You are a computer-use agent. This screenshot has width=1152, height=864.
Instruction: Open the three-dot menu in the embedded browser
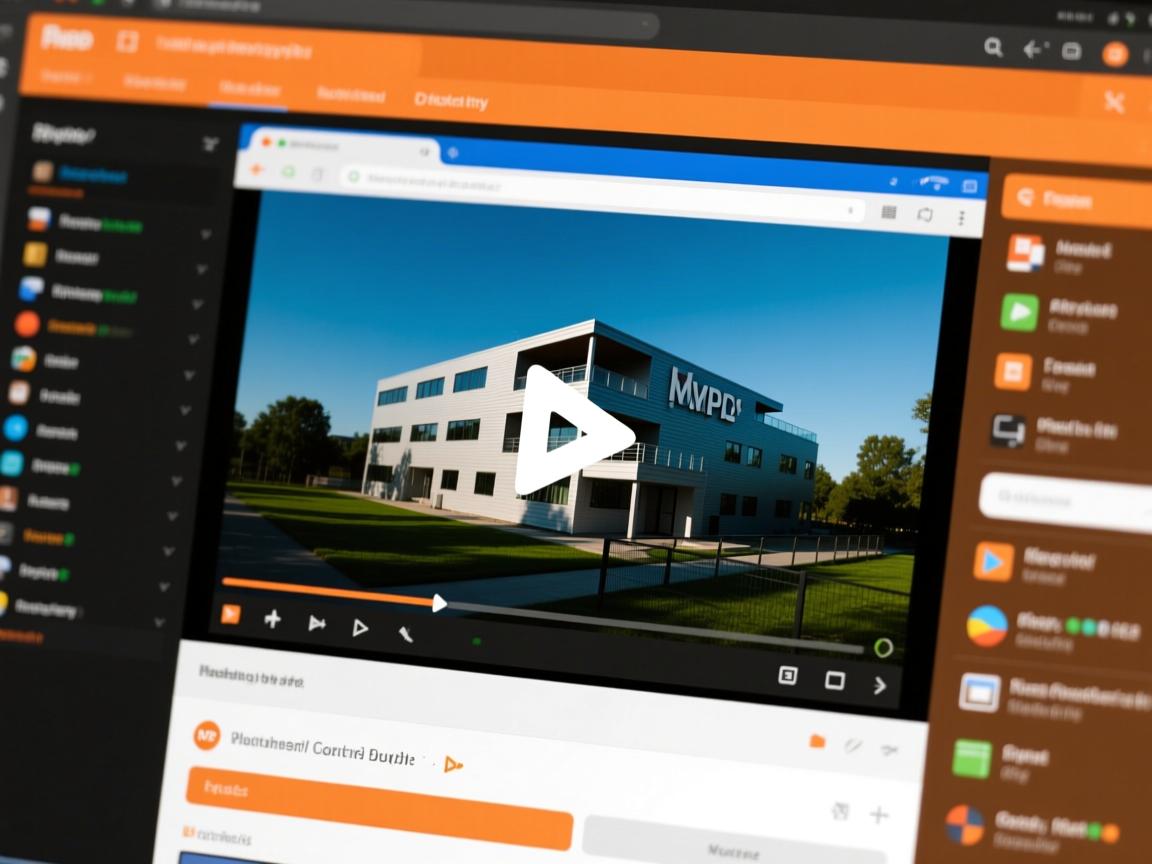pyautogui.click(x=961, y=217)
